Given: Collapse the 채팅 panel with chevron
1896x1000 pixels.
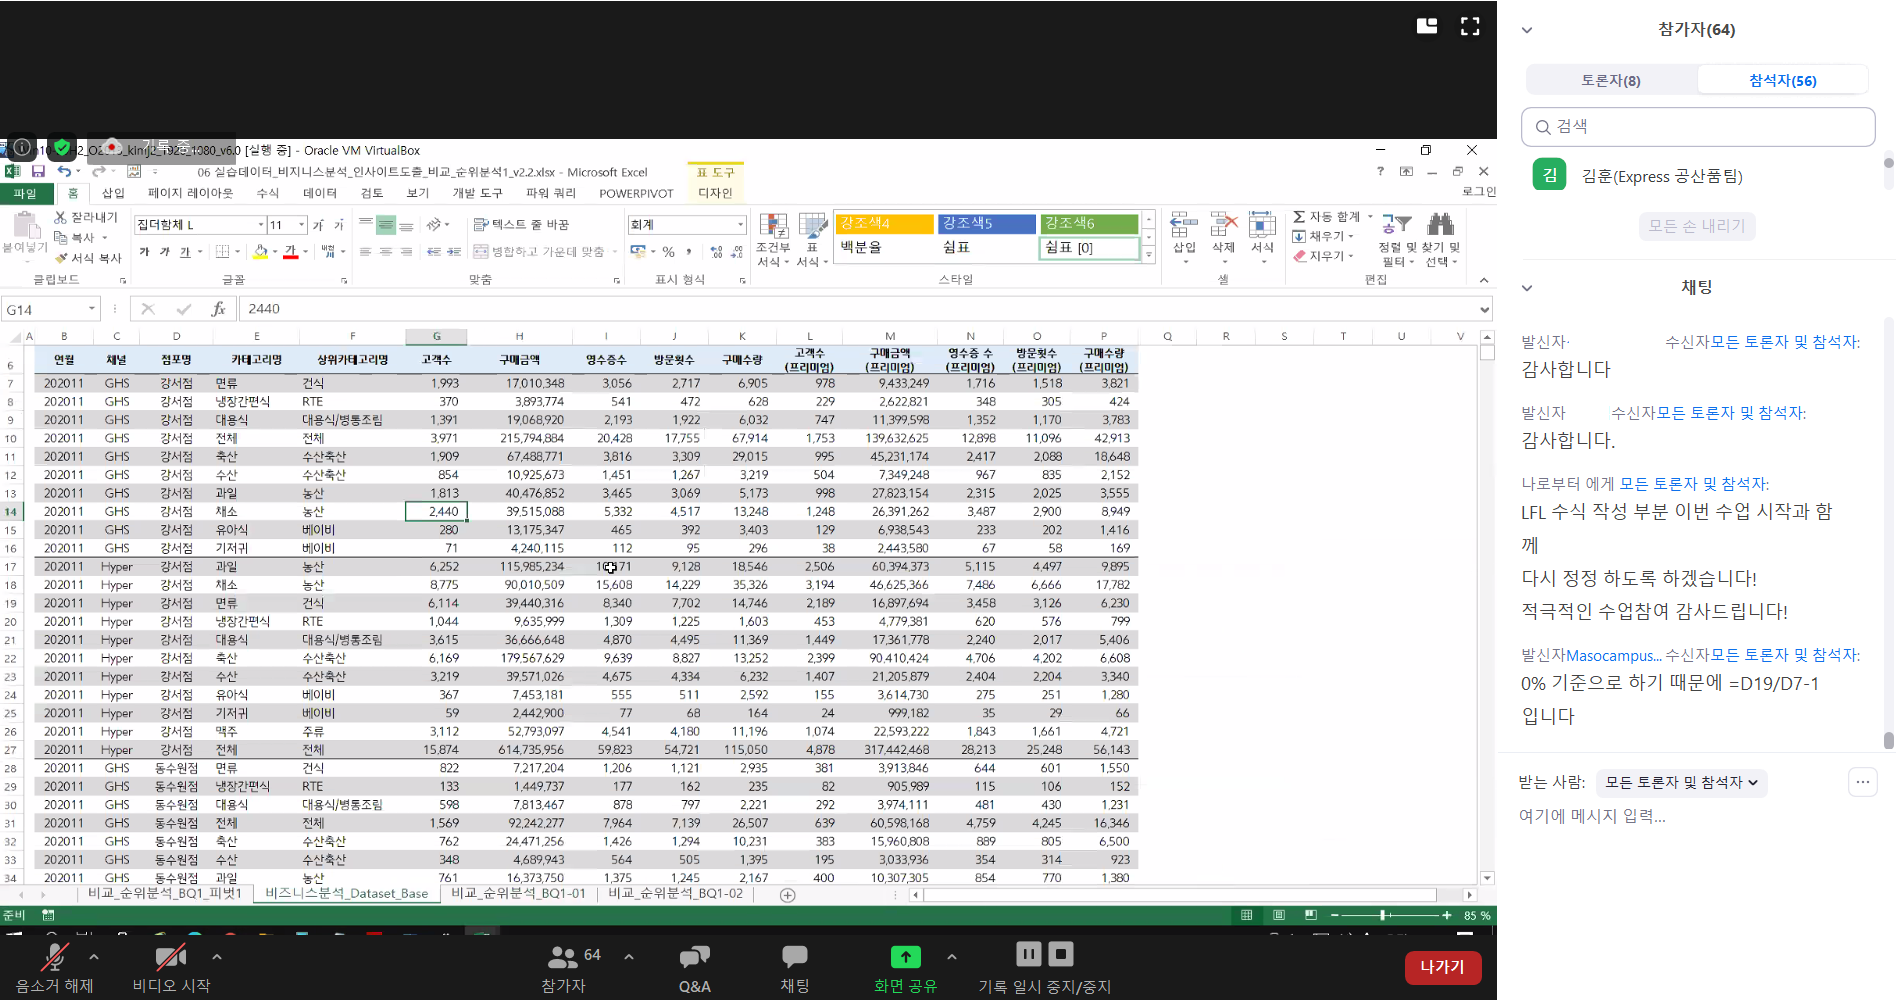Looking at the screenshot, I should coord(1527,288).
